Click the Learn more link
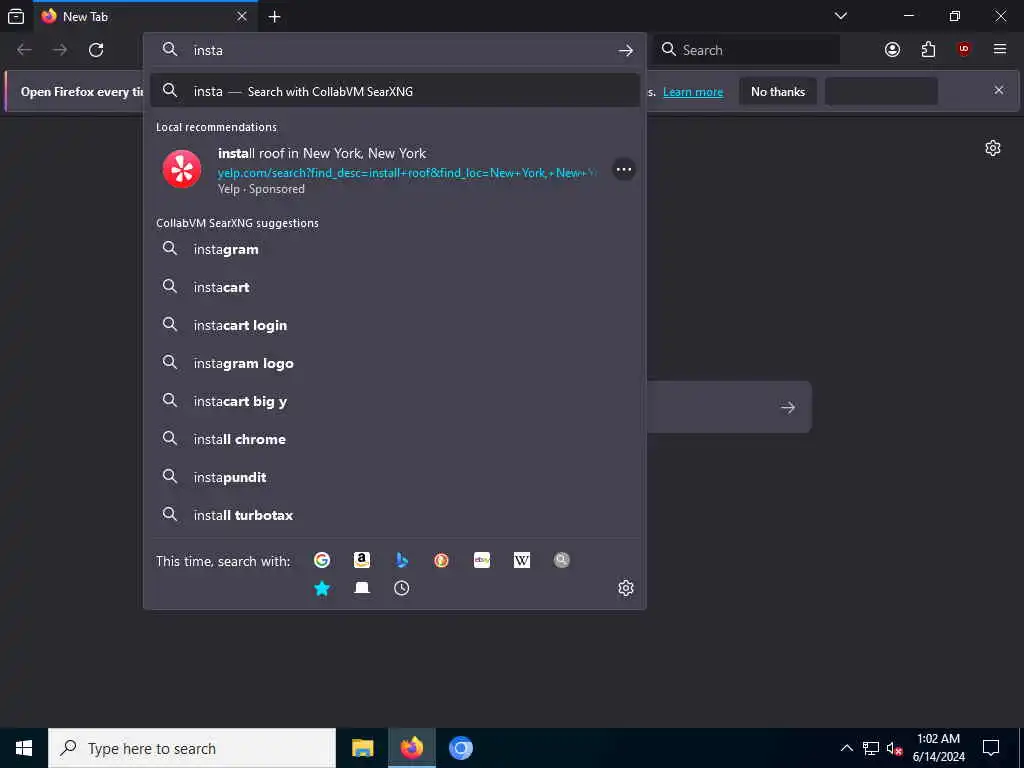 coord(693,91)
